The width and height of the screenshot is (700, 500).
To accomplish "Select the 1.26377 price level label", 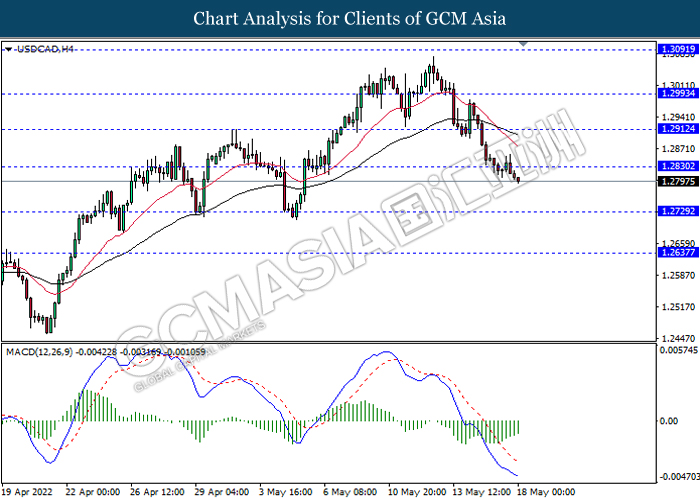I will point(678,252).
